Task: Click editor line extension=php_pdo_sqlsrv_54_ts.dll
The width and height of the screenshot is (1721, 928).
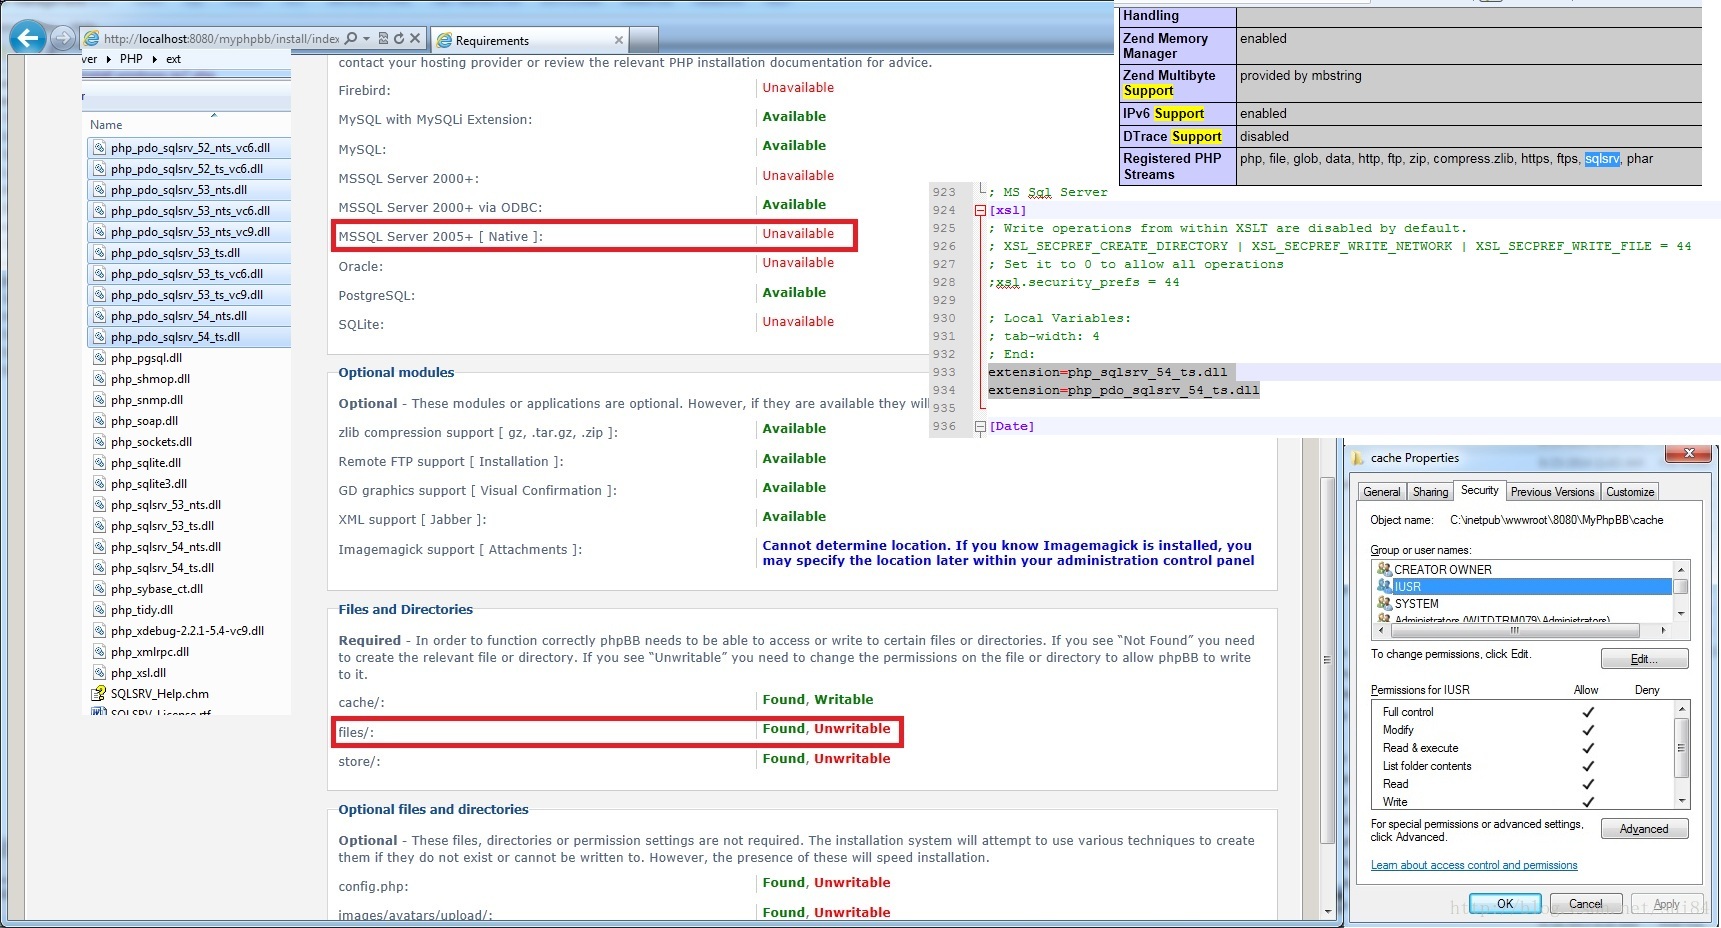Action: click(1124, 390)
